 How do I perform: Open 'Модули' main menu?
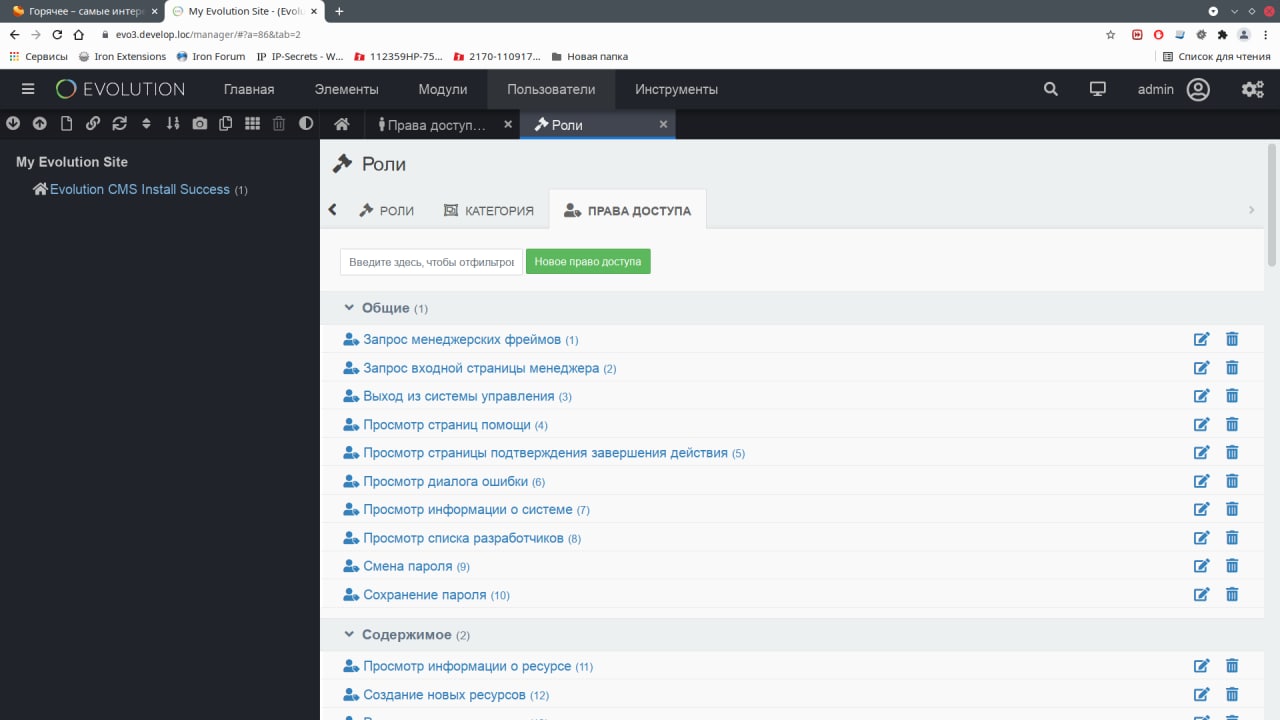[x=443, y=89]
